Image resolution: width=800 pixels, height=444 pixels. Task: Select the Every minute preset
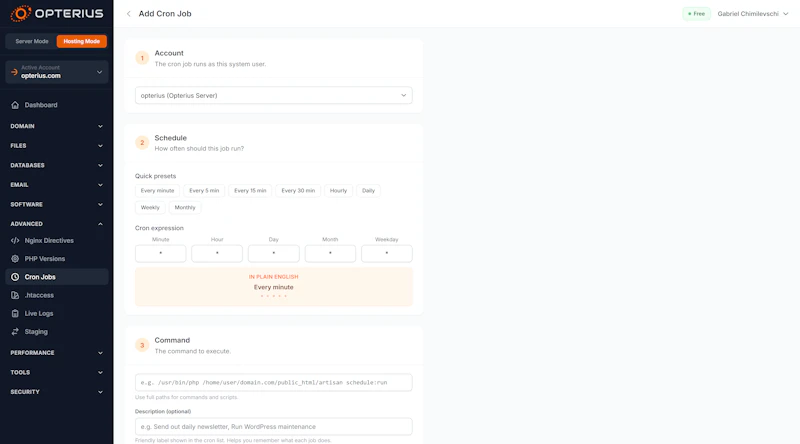157,191
